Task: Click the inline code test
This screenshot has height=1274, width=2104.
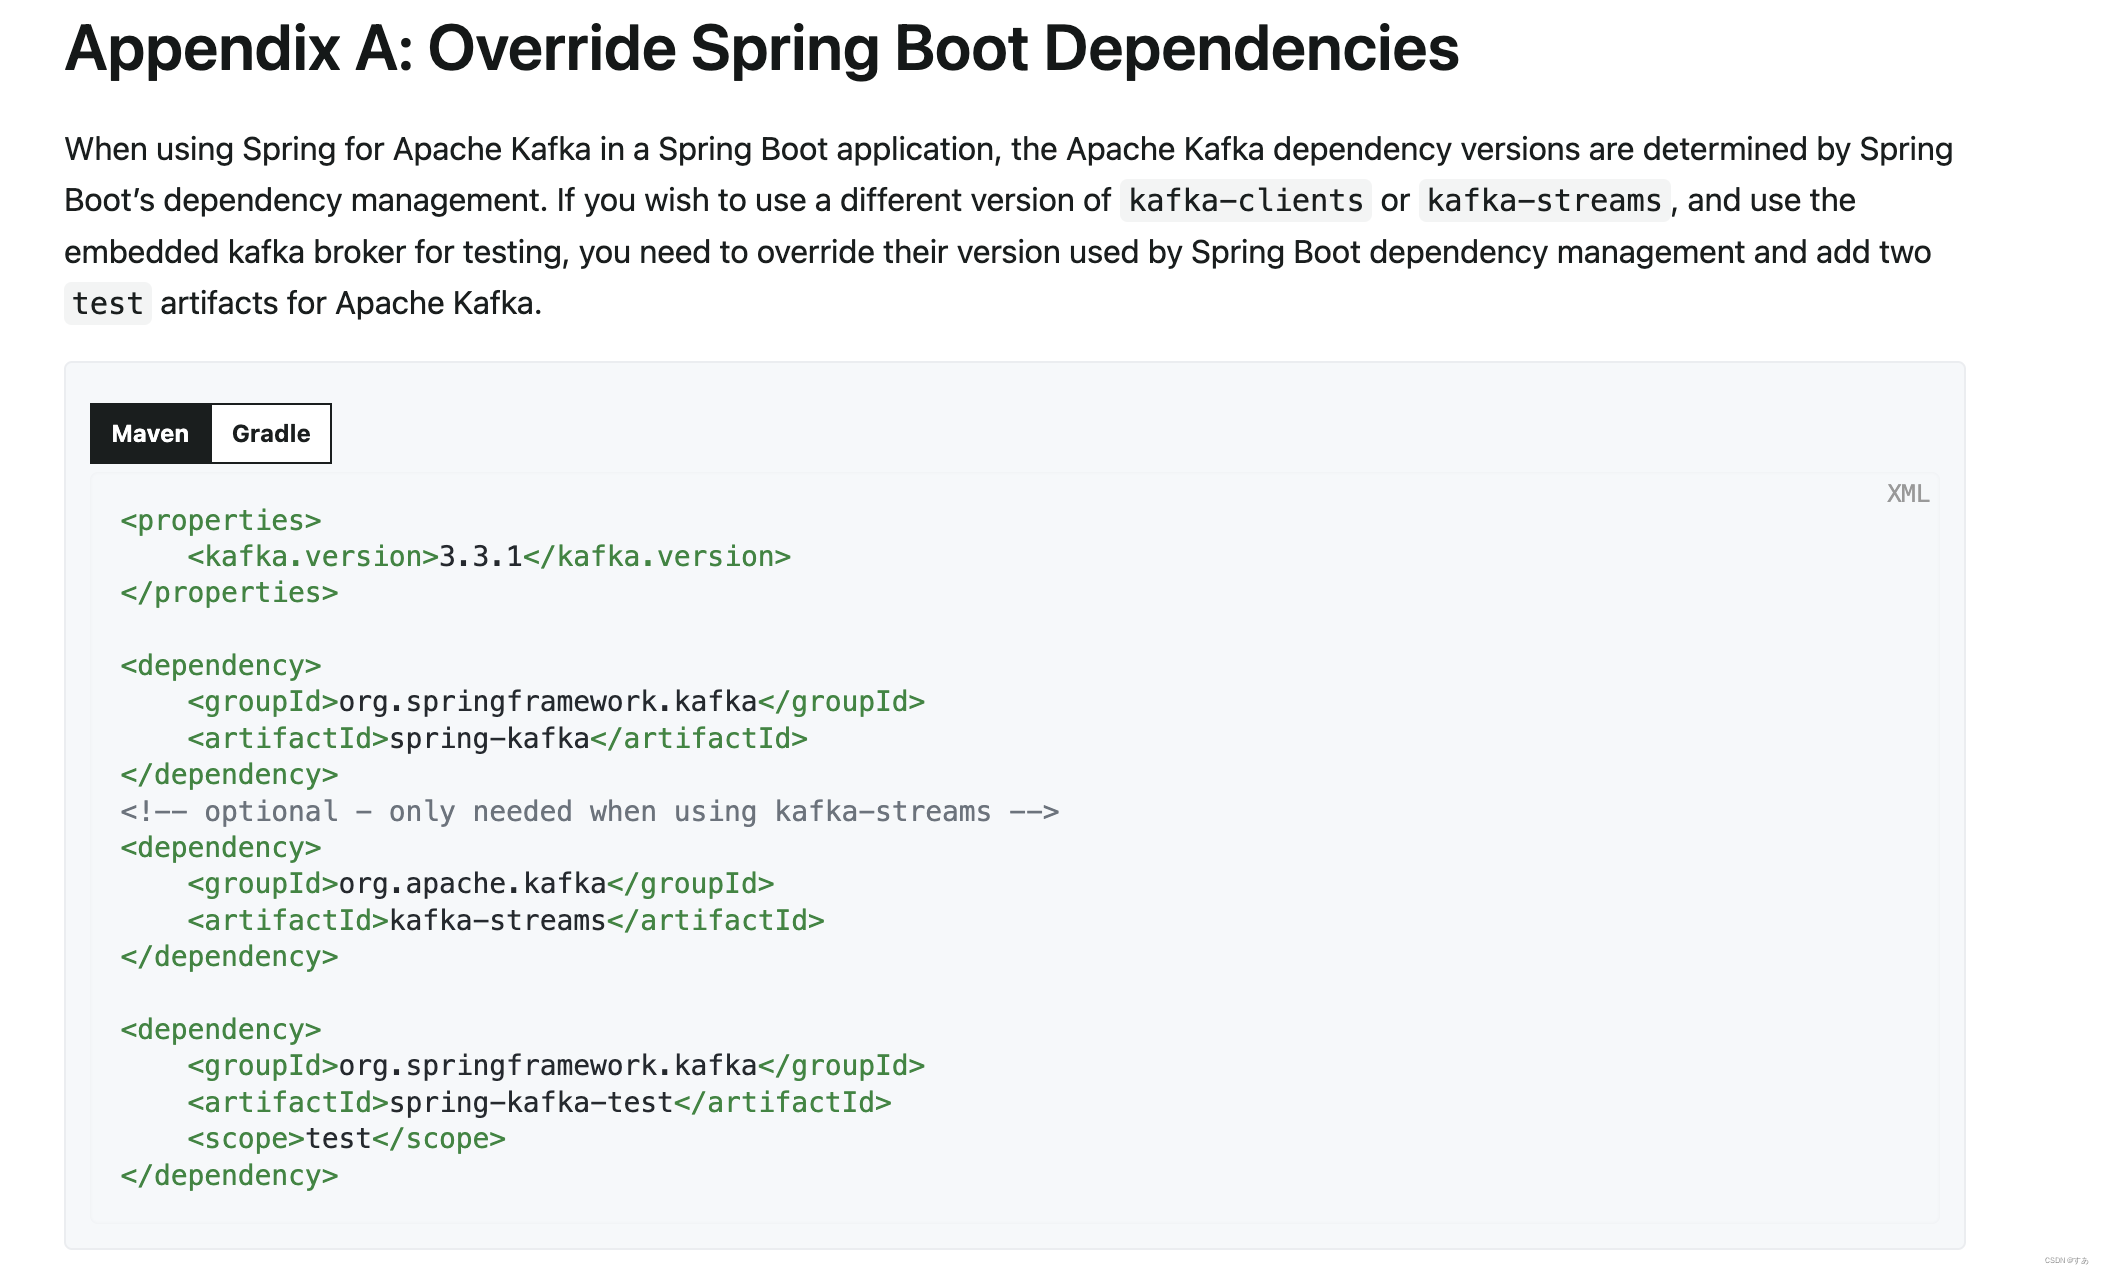Action: 107,302
